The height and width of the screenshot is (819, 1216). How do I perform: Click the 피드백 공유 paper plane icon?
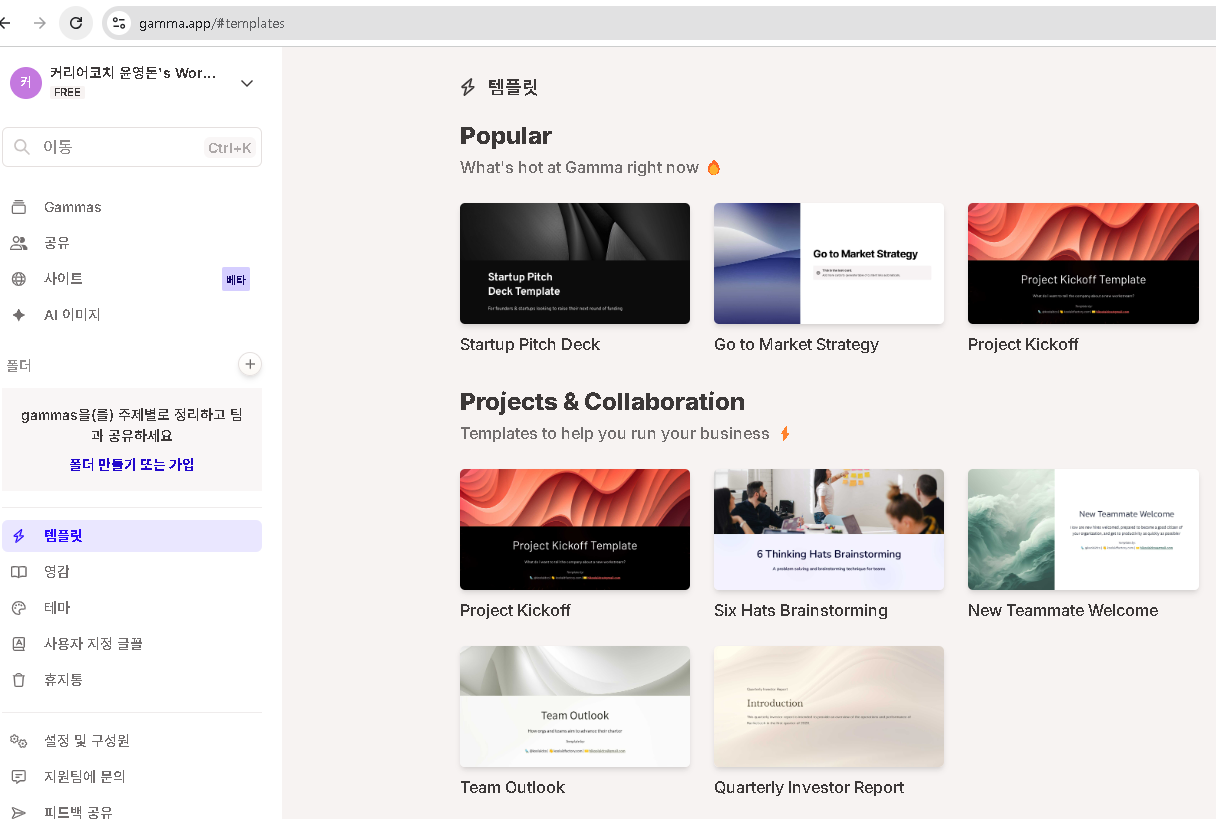coord(18,812)
